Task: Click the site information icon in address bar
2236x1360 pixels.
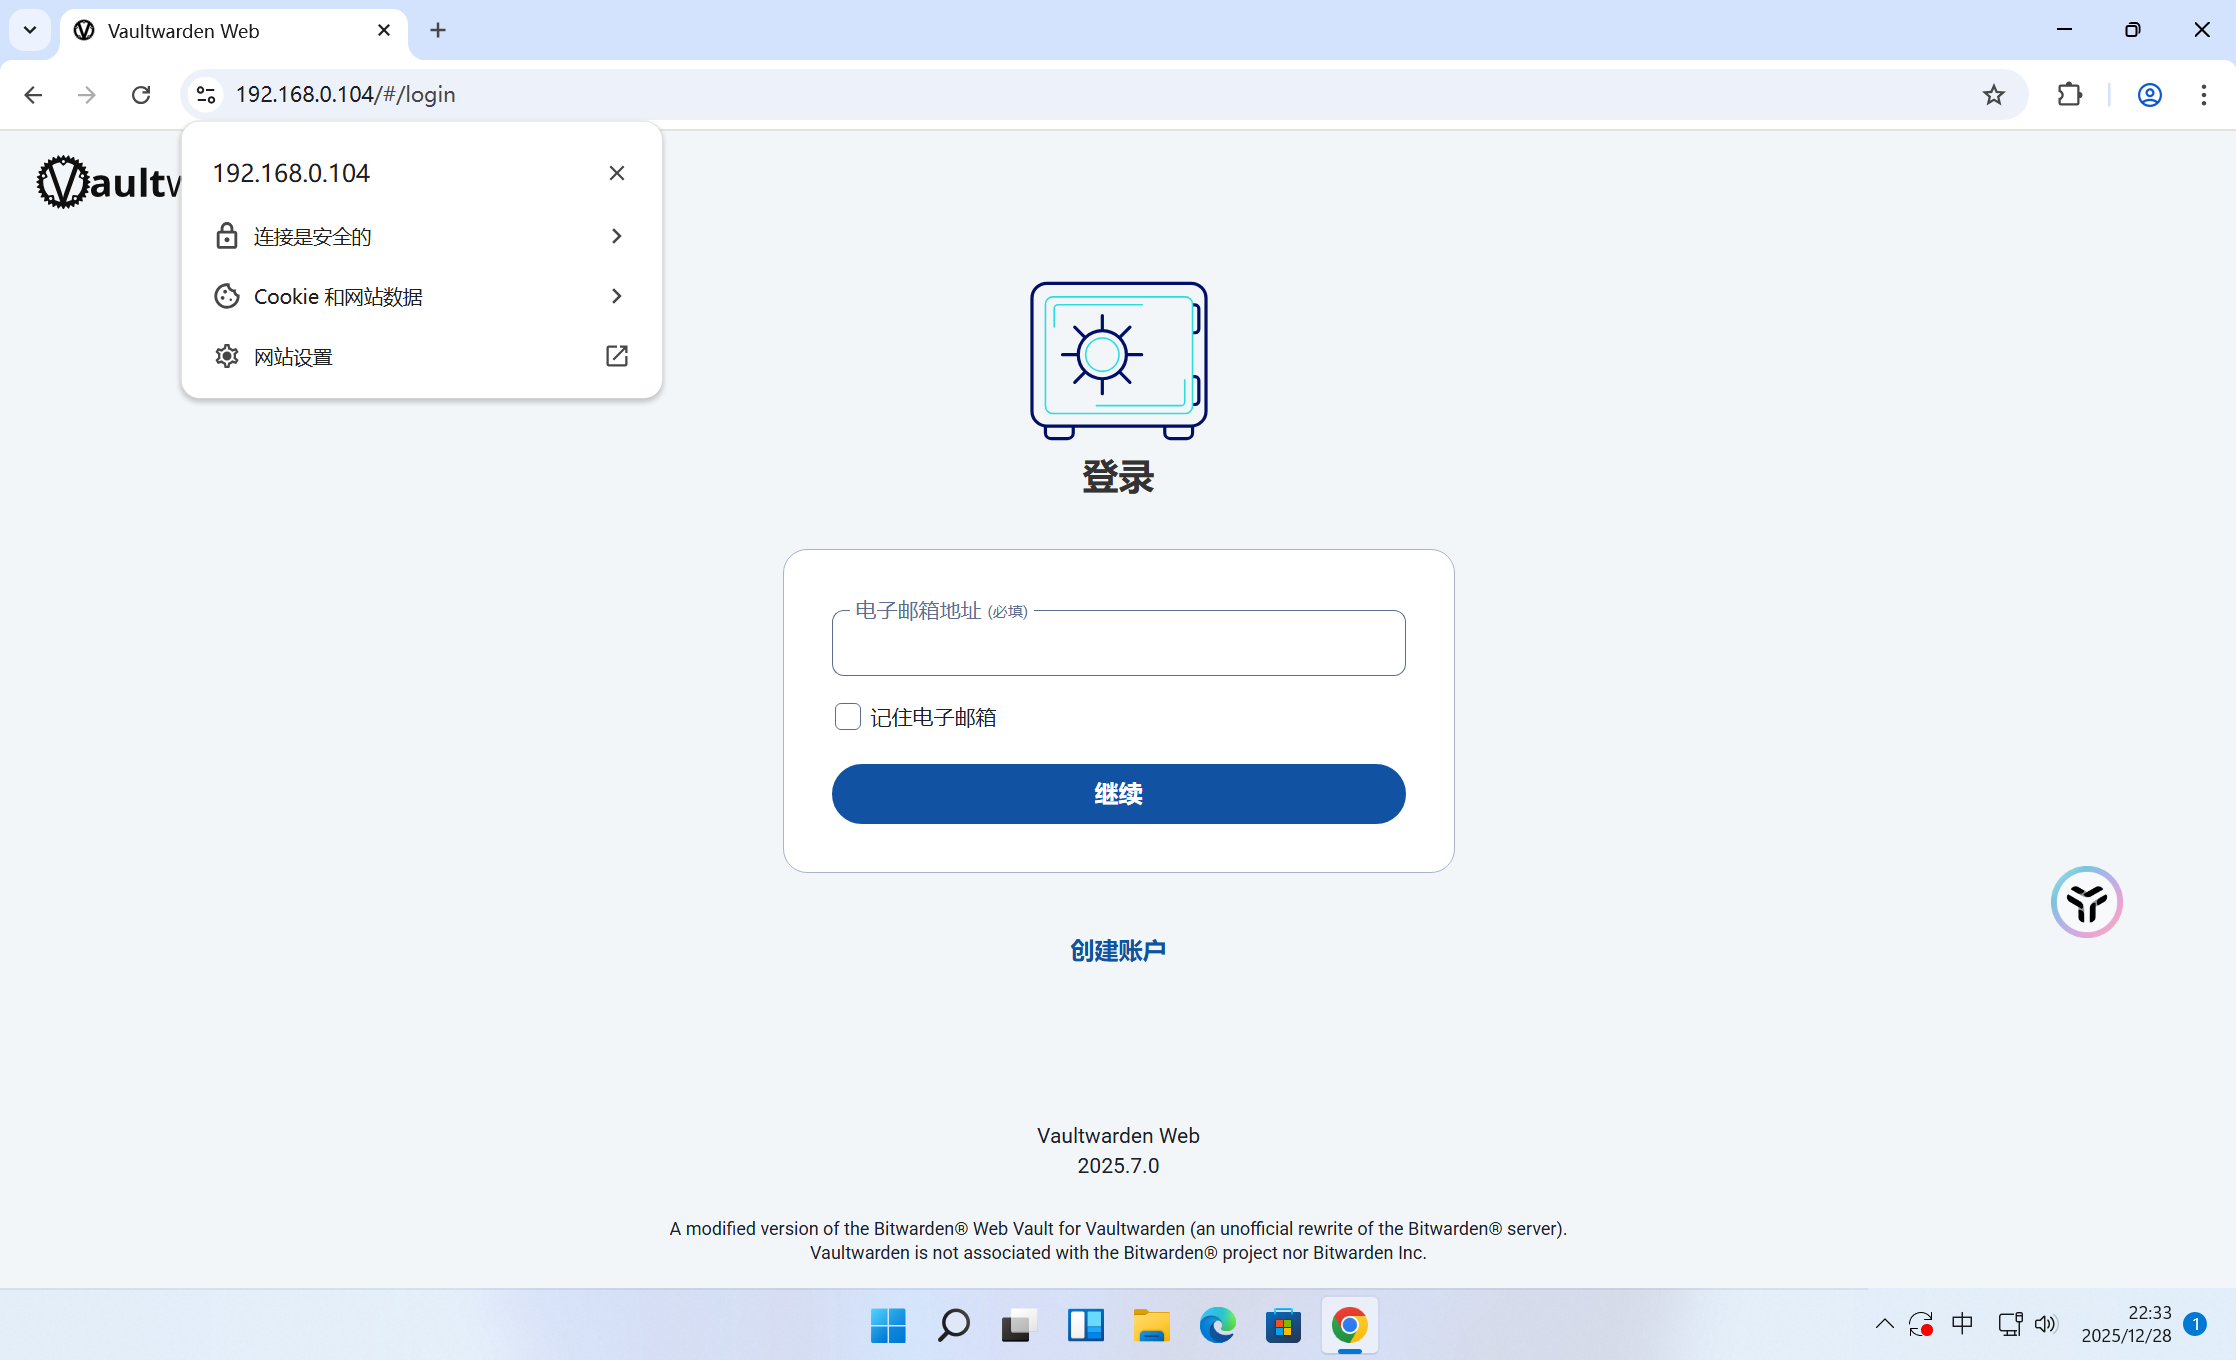Action: (x=206, y=94)
